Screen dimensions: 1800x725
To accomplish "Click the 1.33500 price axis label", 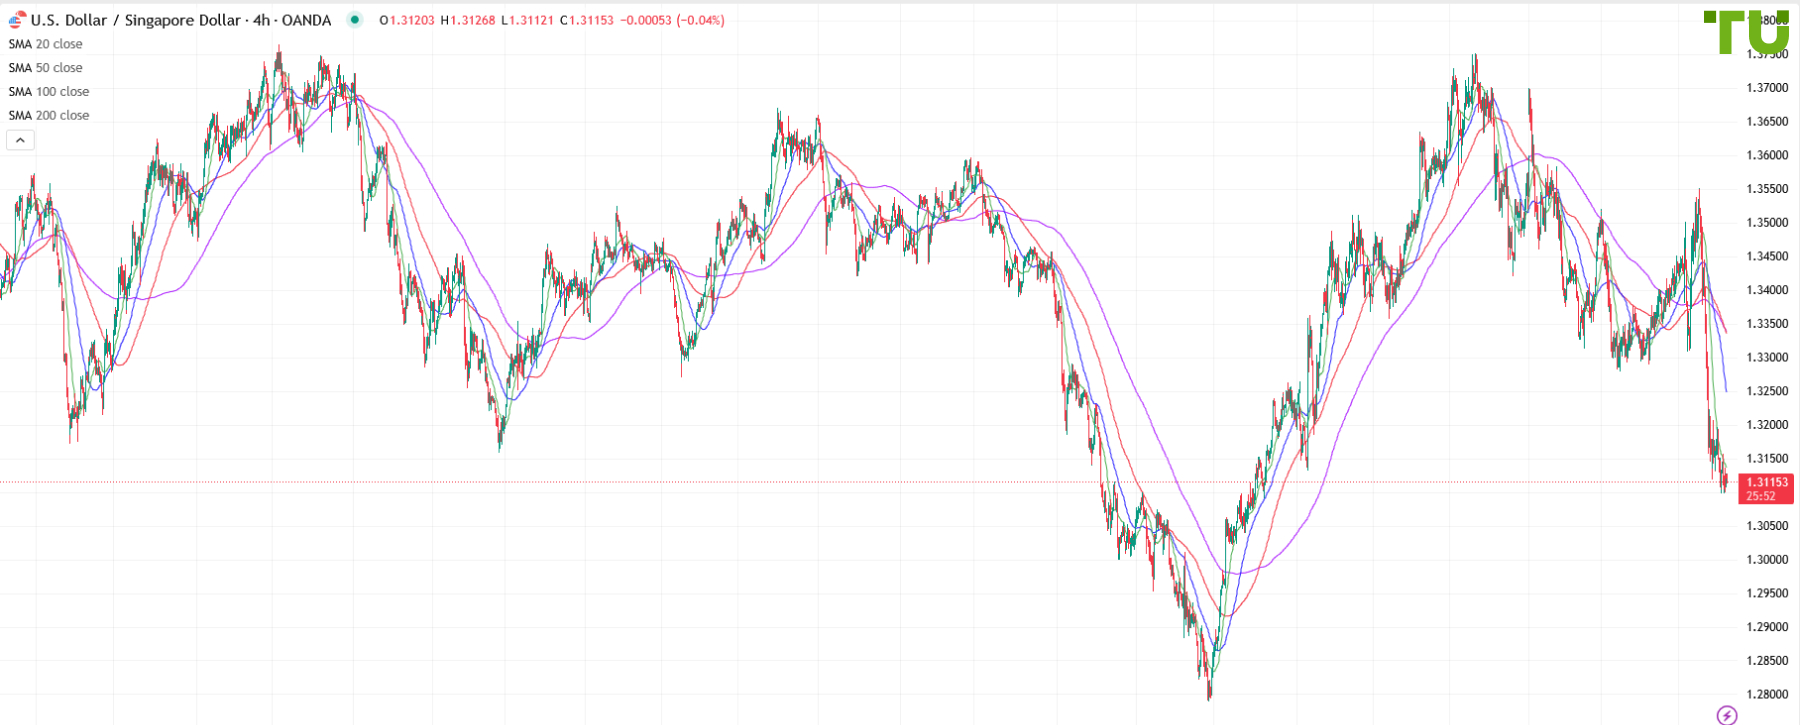I will pyautogui.click(x=1767, y=324).
